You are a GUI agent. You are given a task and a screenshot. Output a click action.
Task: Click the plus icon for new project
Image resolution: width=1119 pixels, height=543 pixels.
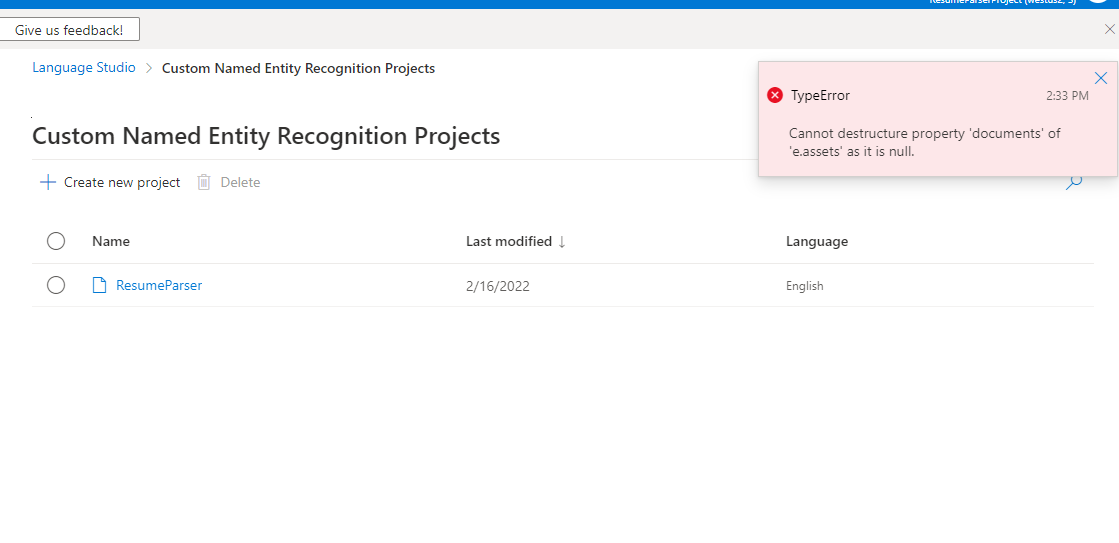point(48,182)
